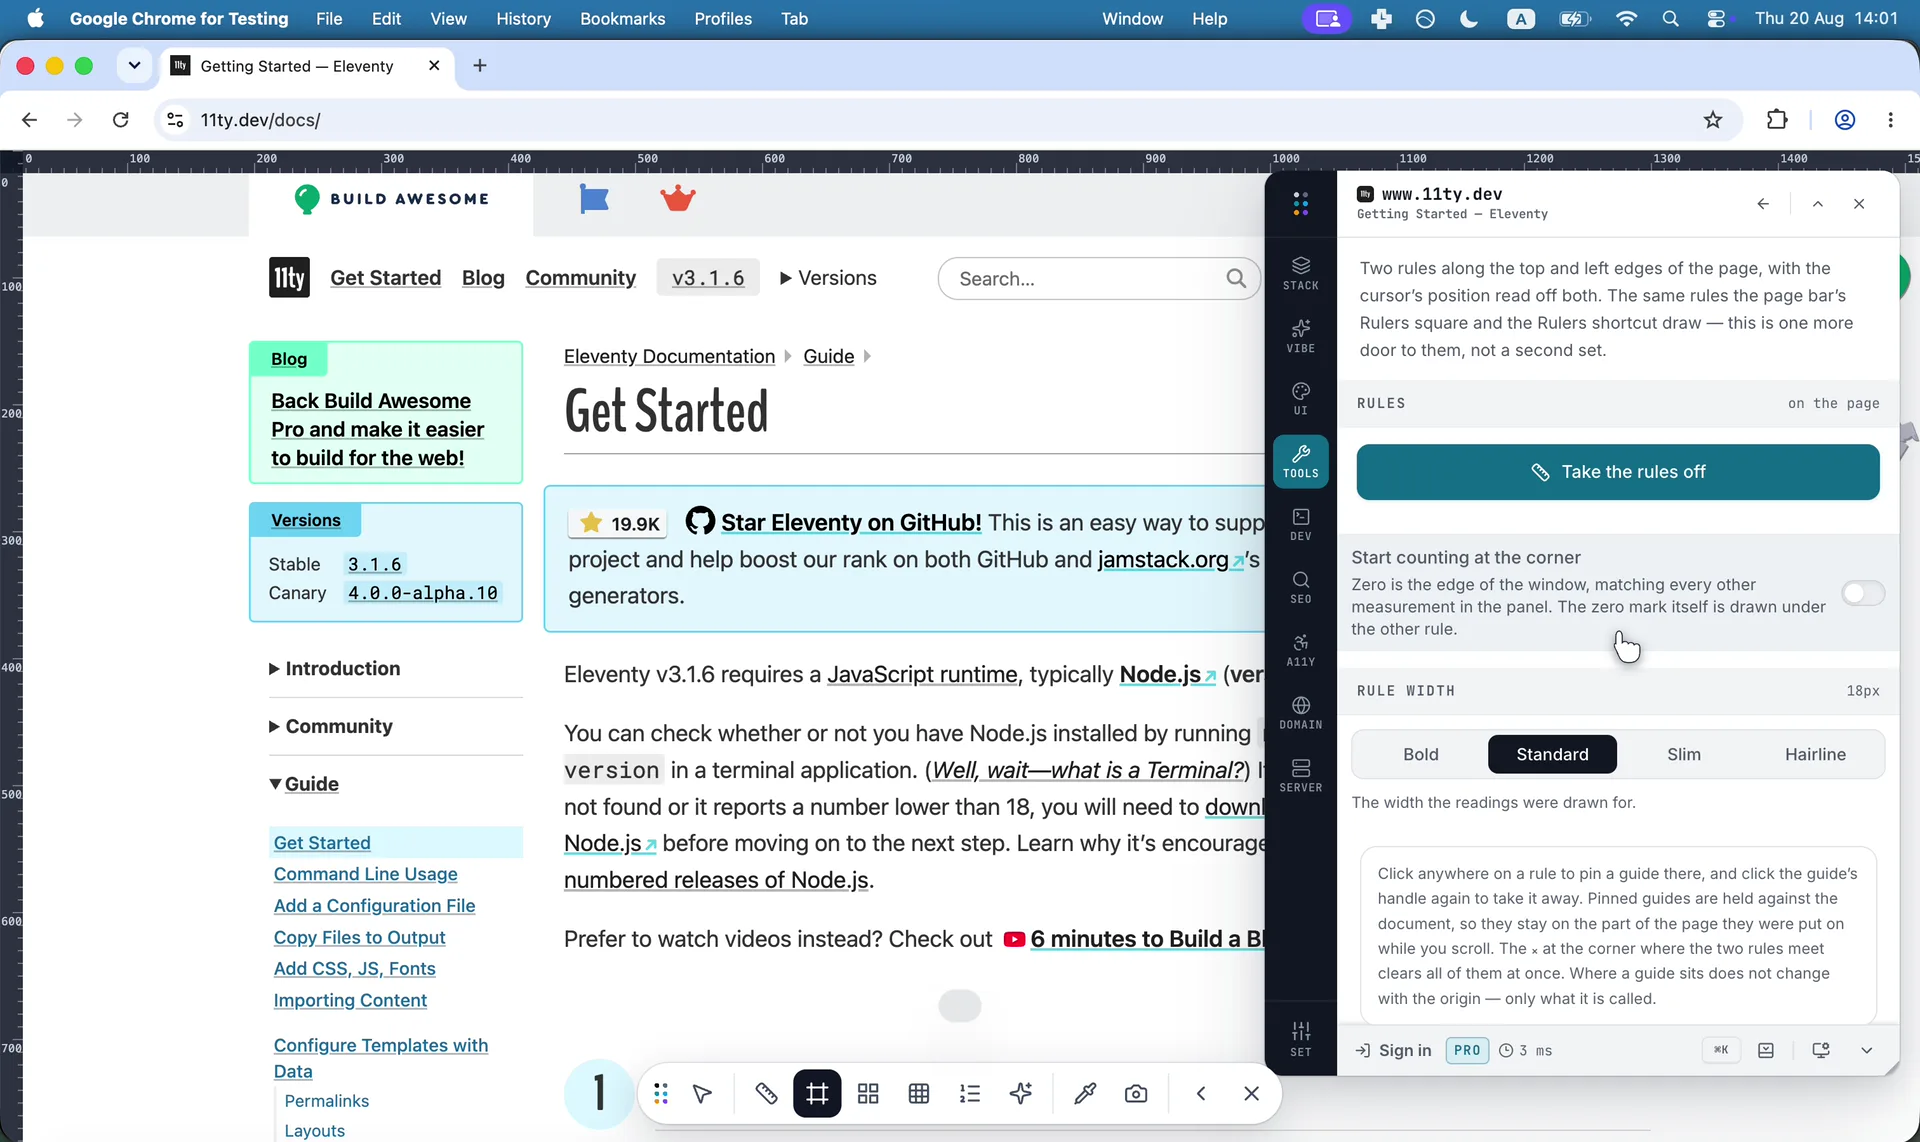The width and height of the screenshot is (1920, 1142).
Task: Click the red crown icon in the page header
Action: tap(678, 198)
